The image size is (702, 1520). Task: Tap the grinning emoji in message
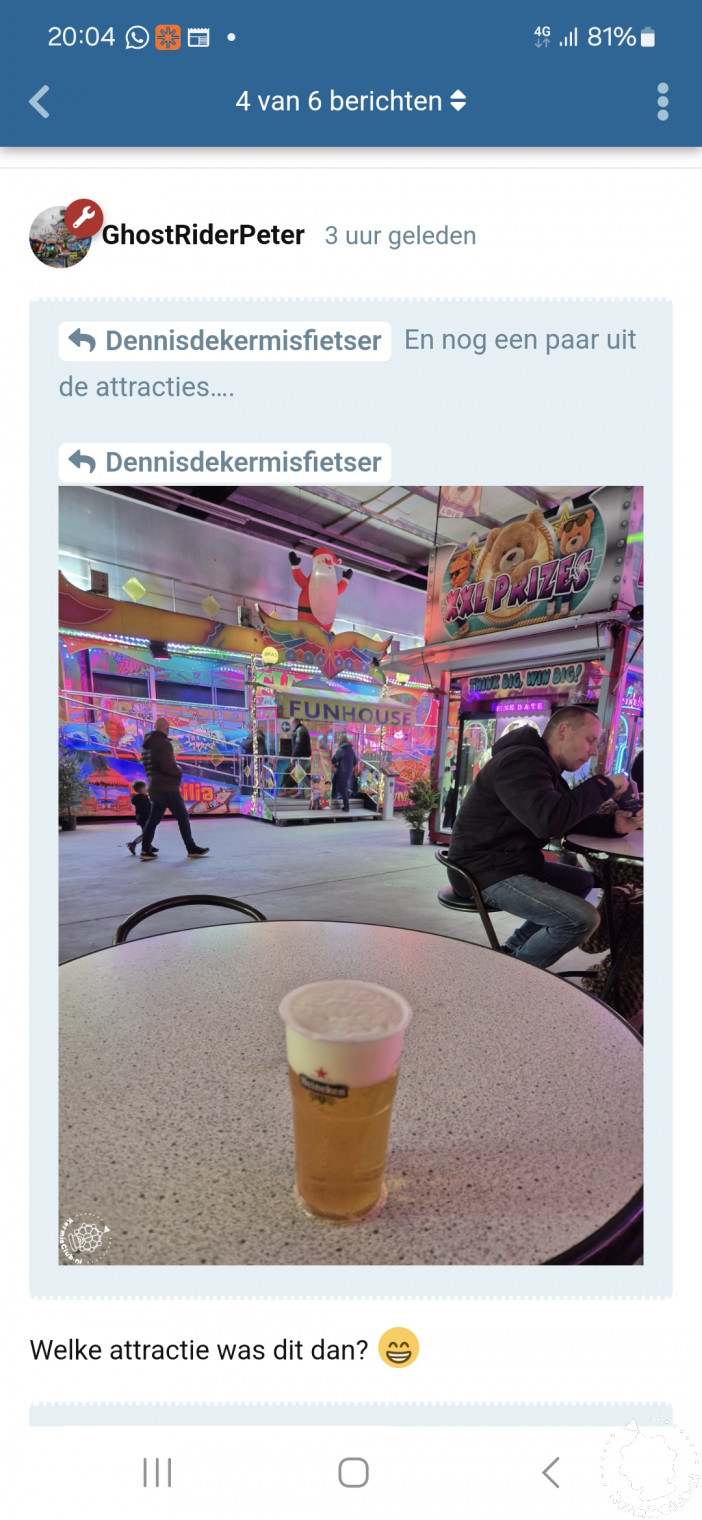point(398,1349)
